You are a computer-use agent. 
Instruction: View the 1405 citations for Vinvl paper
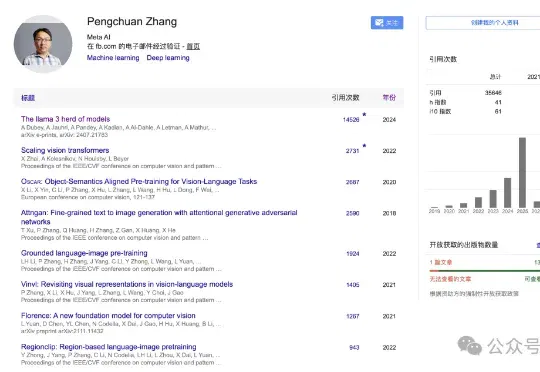coord(353,285)
